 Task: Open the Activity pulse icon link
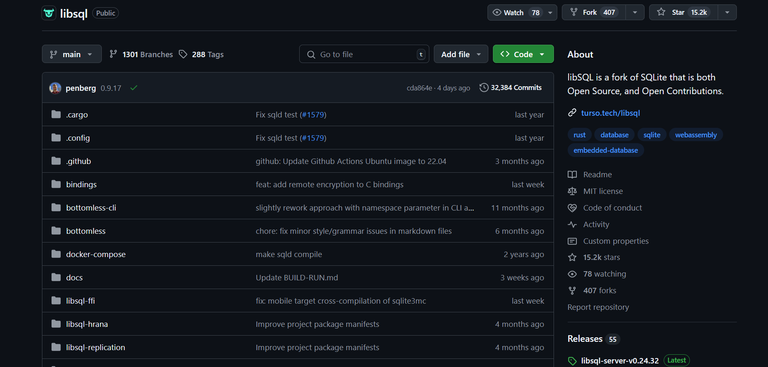click(572, 225)
